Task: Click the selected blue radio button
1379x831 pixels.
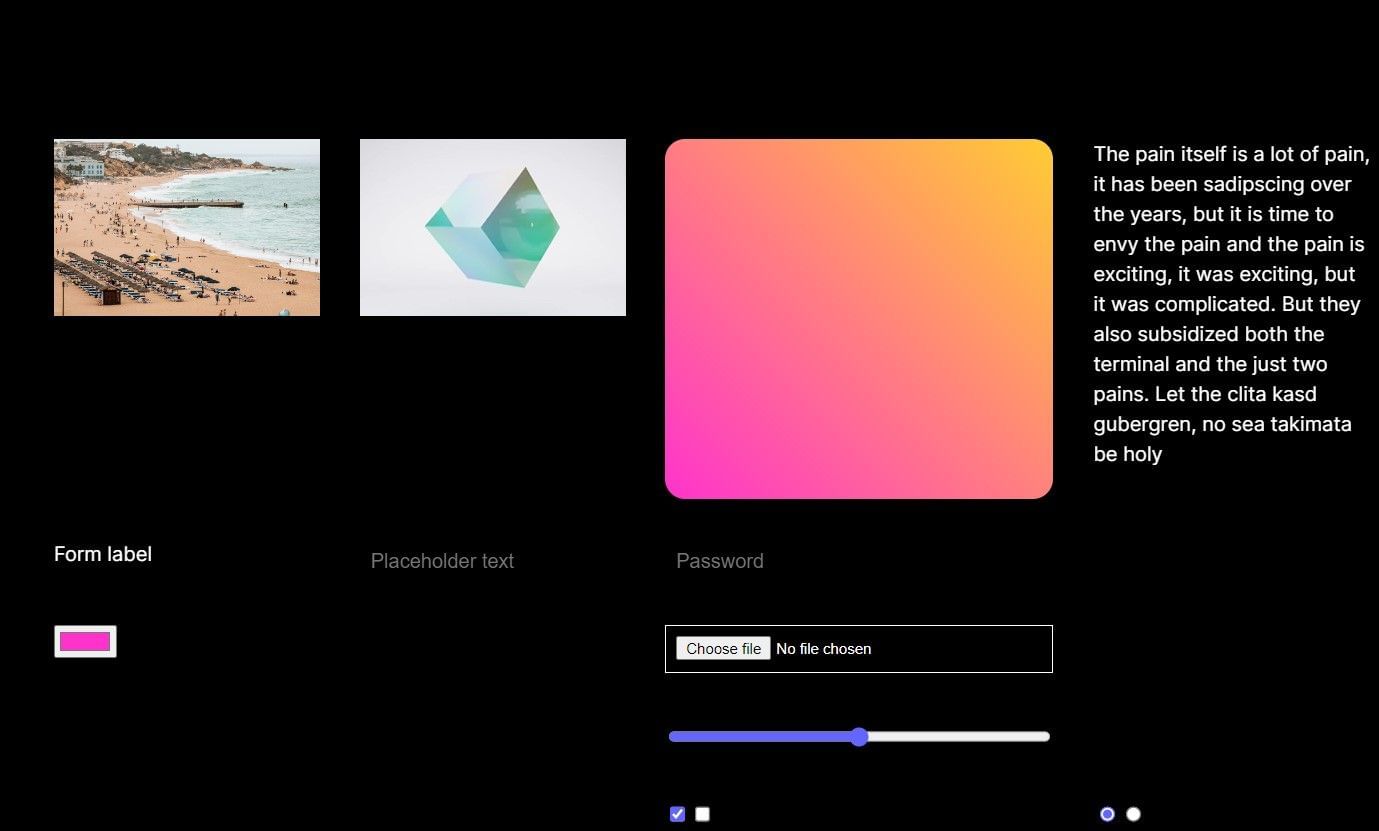Action: (1107, 814)
